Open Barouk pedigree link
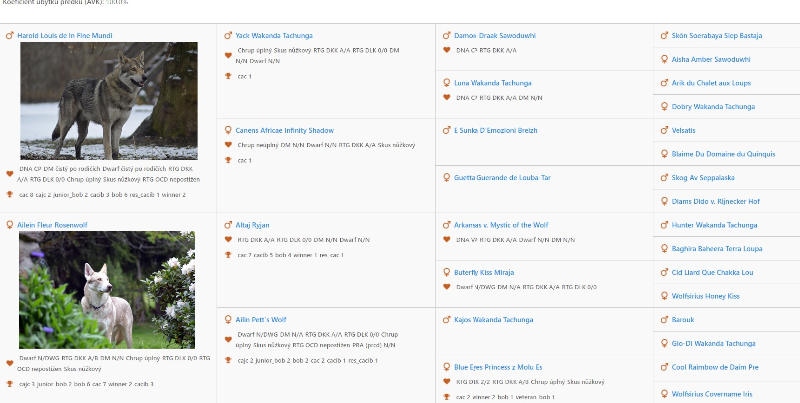The height and width of the screenshot is (403, 800). point(683,320)
